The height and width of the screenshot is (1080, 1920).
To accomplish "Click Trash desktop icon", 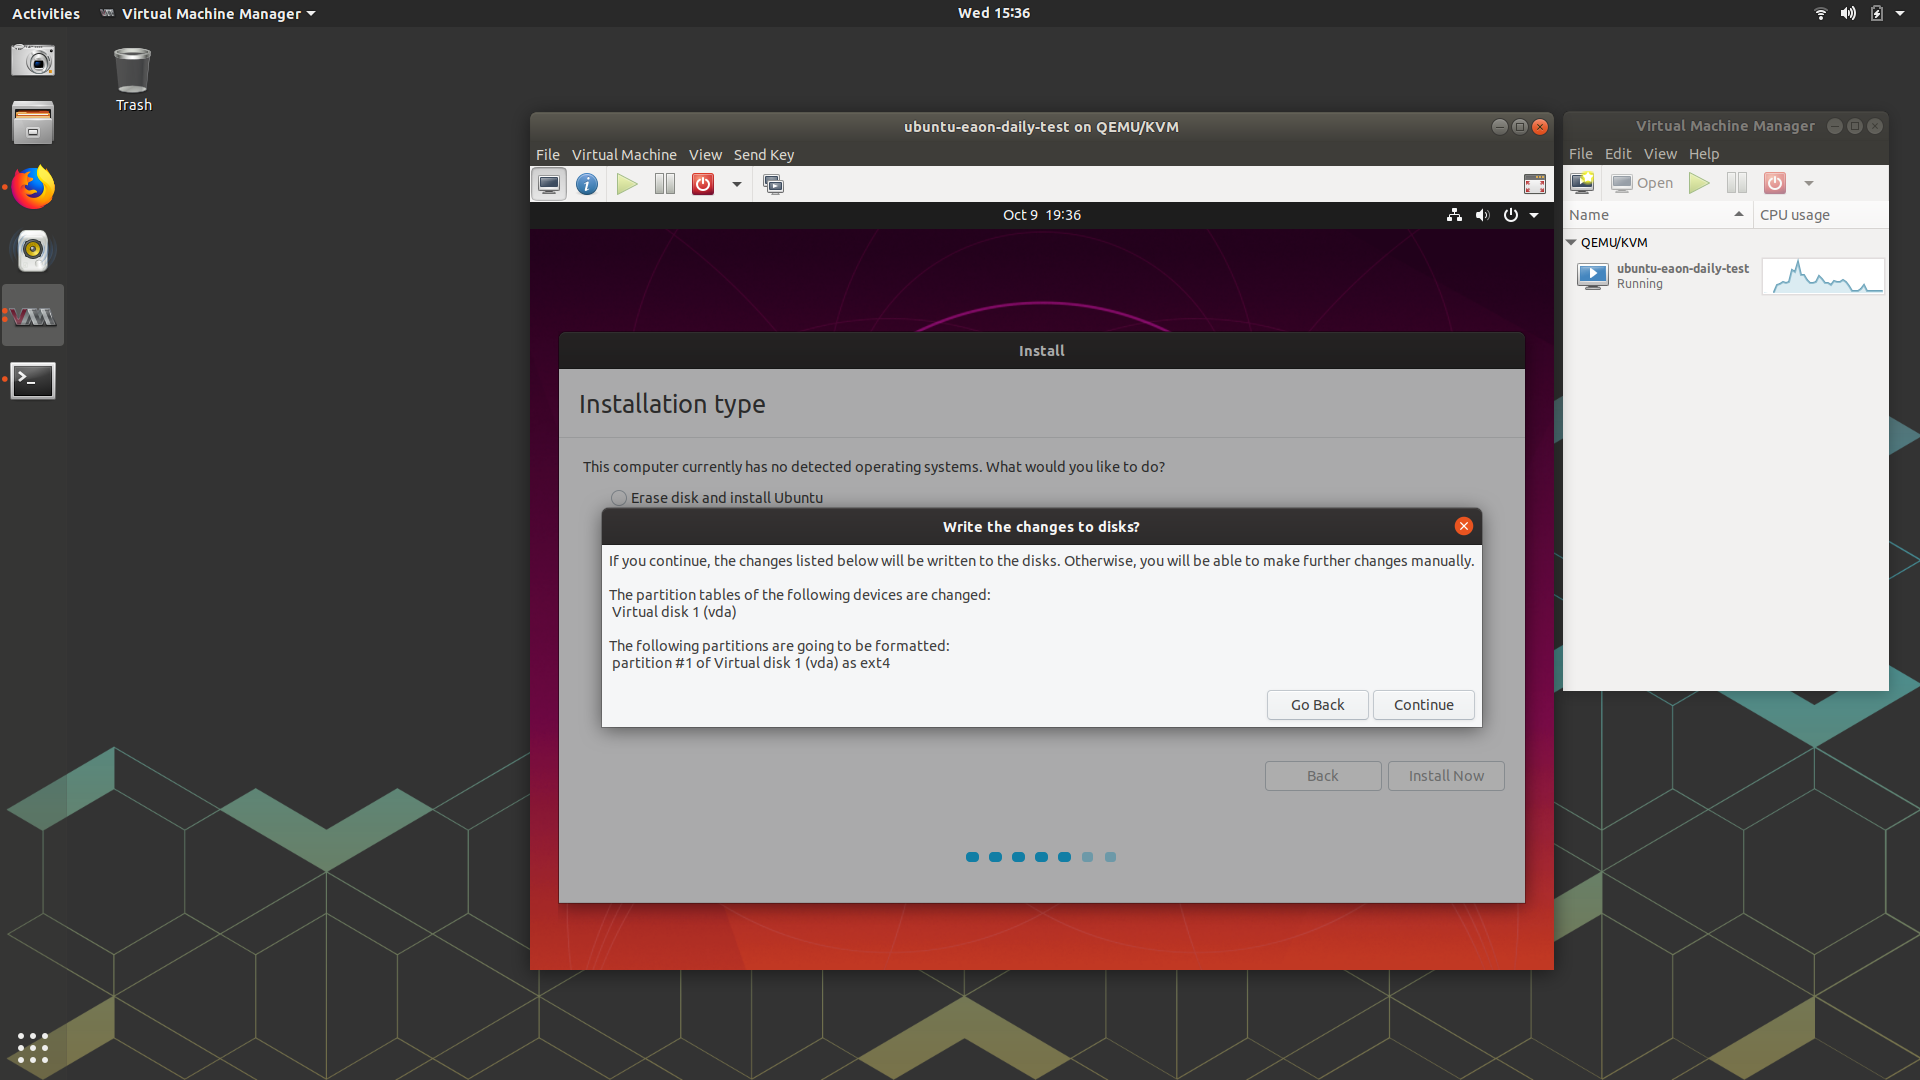I will click(133, 80).
